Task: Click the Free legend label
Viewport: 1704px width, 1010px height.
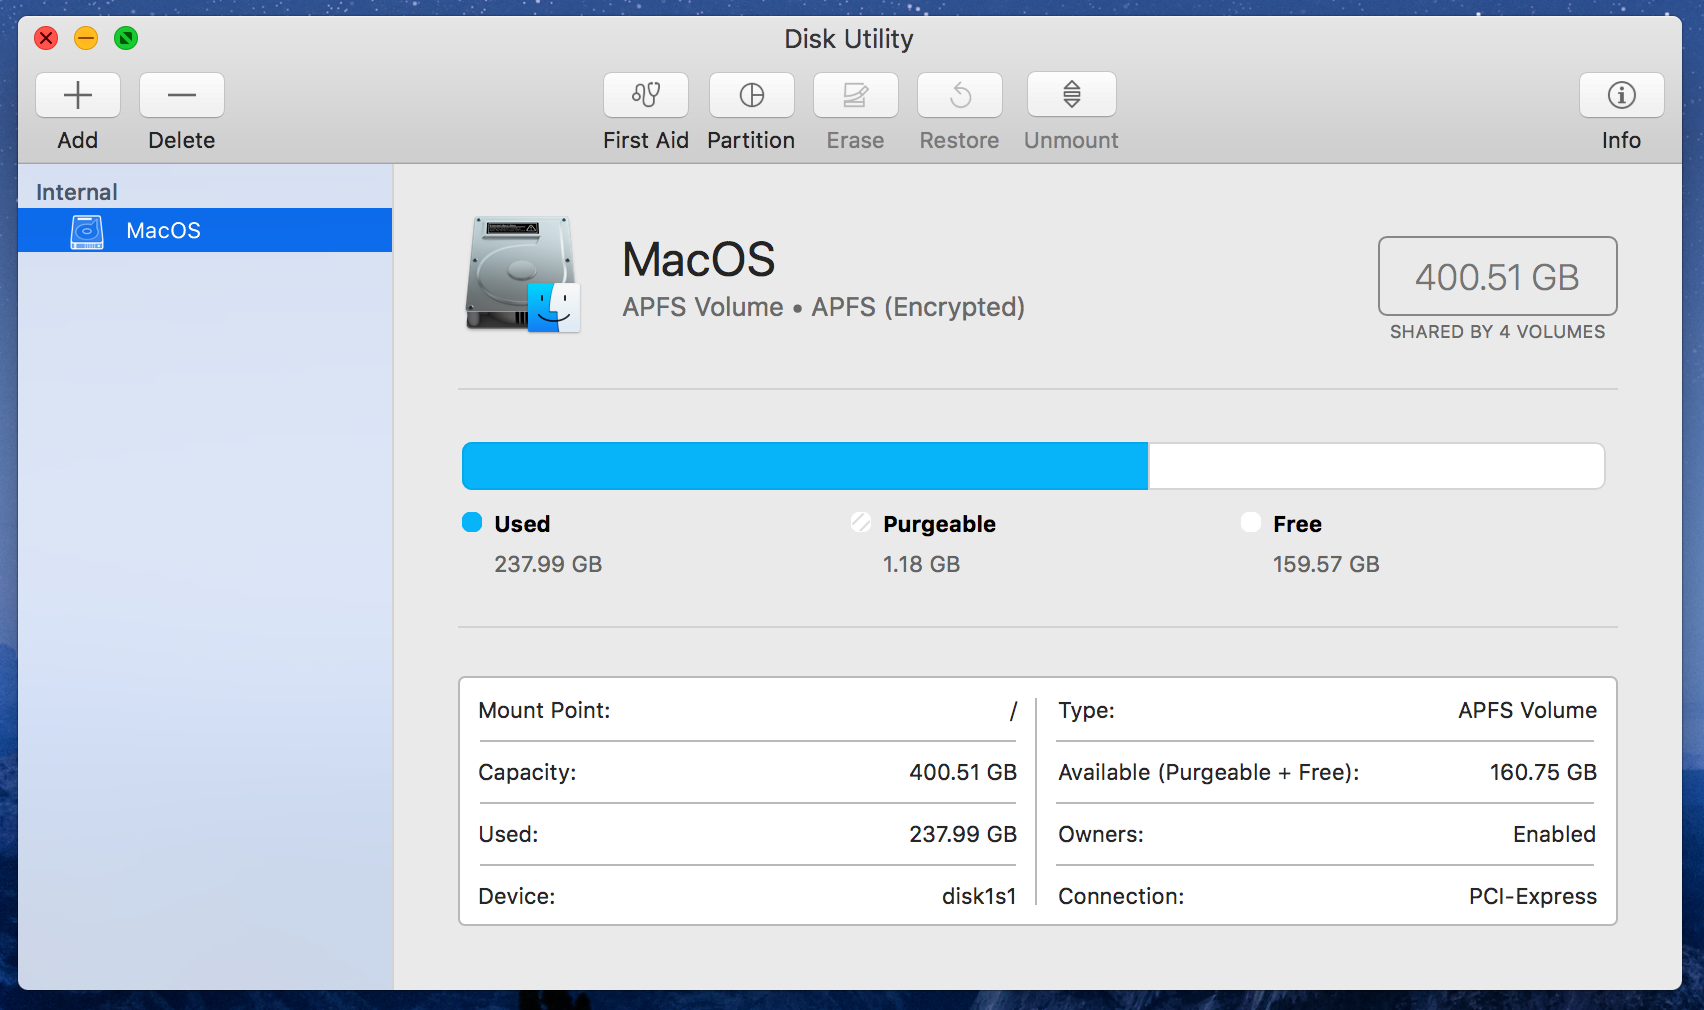Action: (1297, 524)
